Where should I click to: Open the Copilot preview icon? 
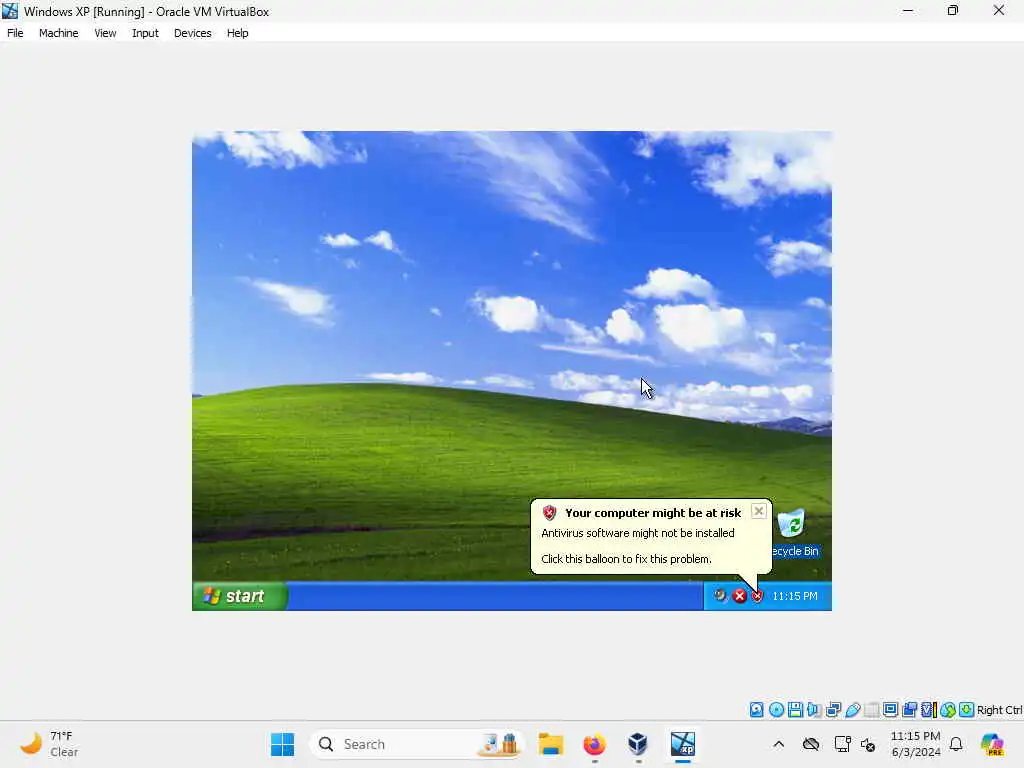coord(992,744)
